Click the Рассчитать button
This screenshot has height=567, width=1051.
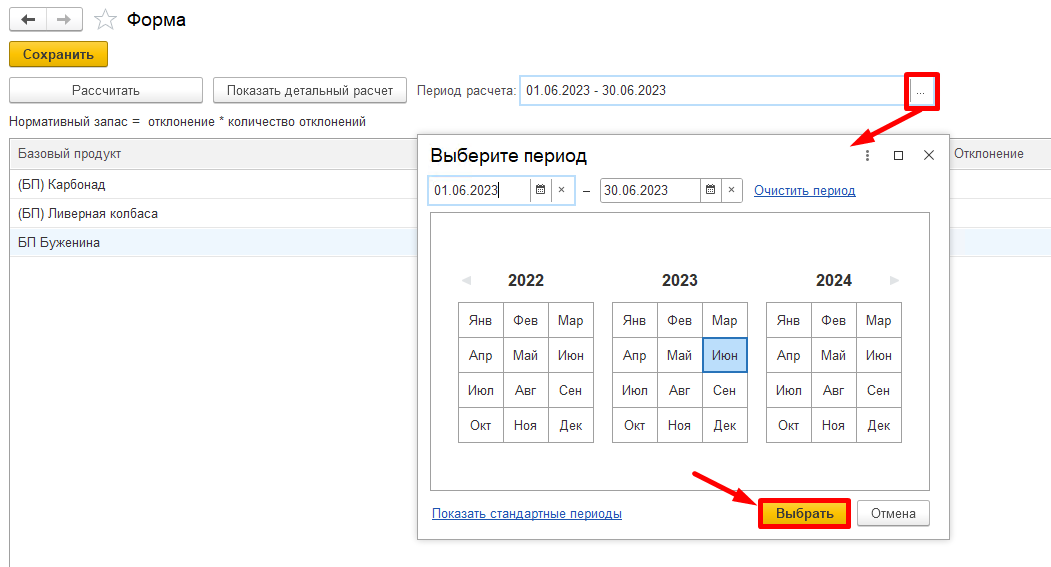pos(106,90)
